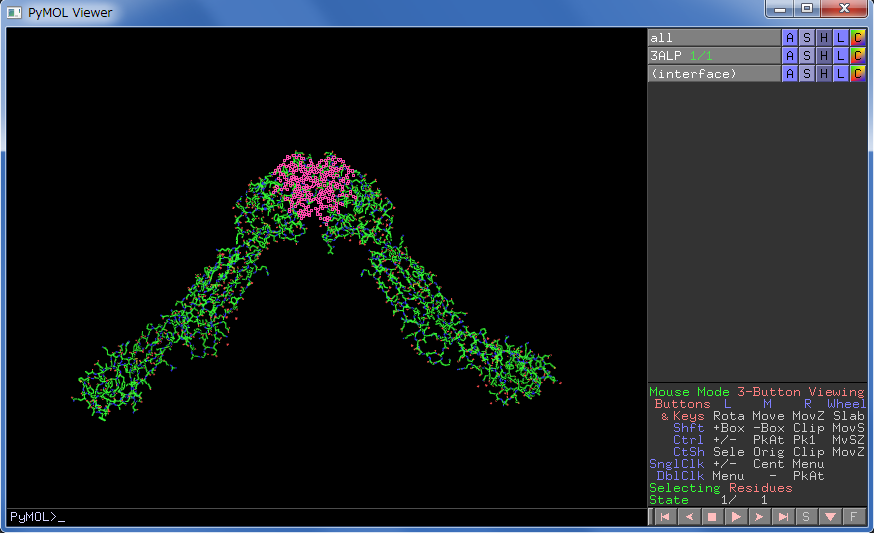The width and height of the screenshot is (874, 533).
Task: Open the Label menu for 3ALP
Action: coord(841,56)
